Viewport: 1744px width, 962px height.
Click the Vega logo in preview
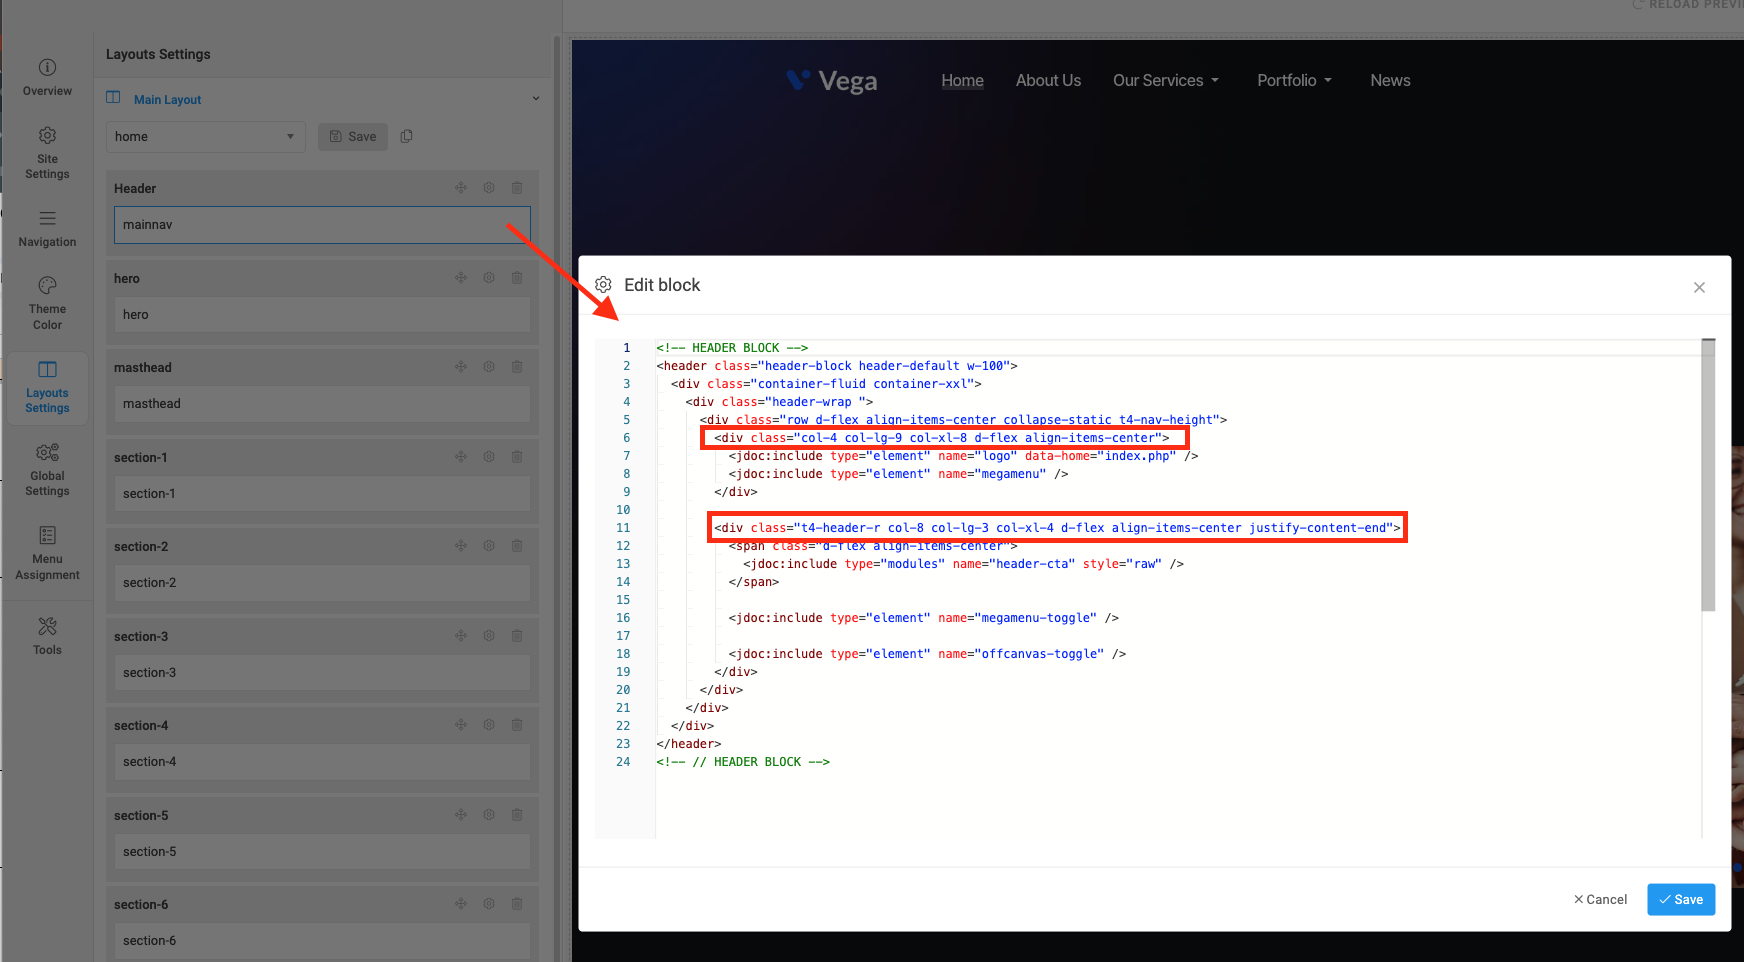[832, 81]
